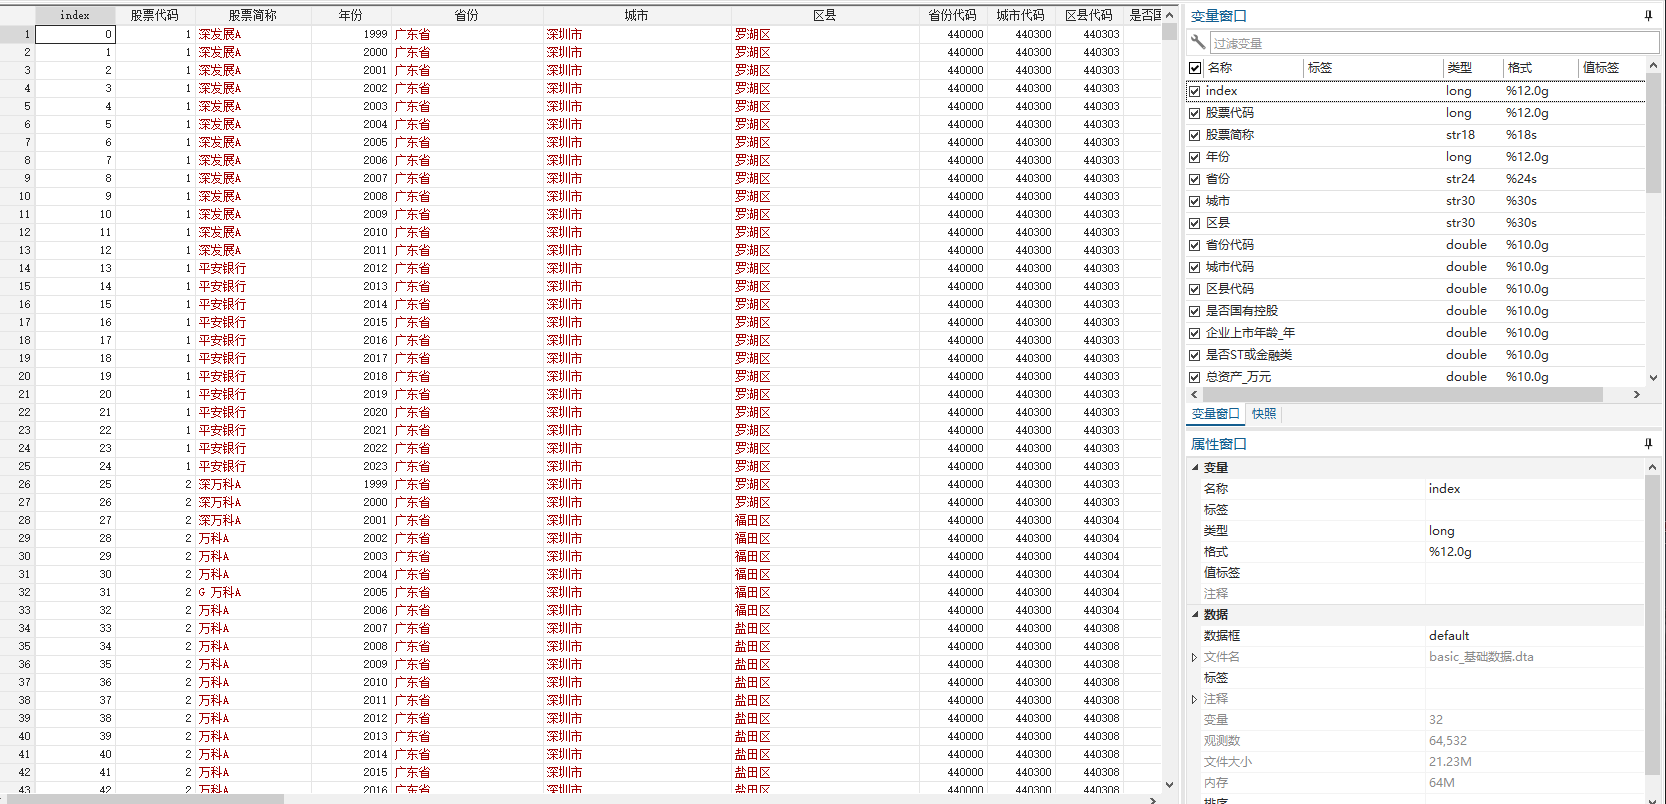The image size is (1666, 804).
Task: Select the 年份 column header
Action: click(351, 15)
